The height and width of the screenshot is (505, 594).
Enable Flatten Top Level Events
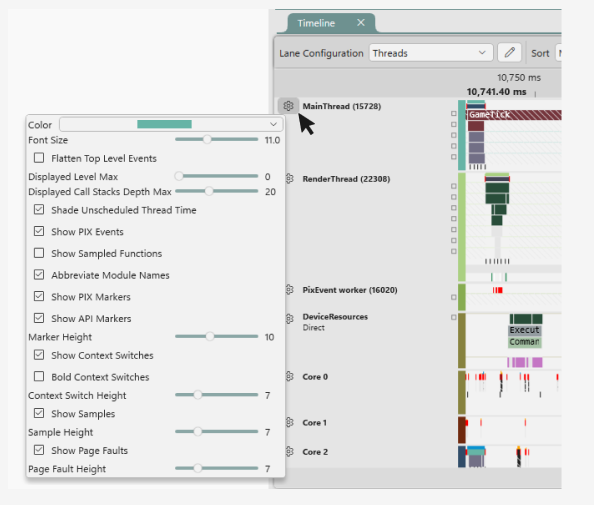click(39, 158)
